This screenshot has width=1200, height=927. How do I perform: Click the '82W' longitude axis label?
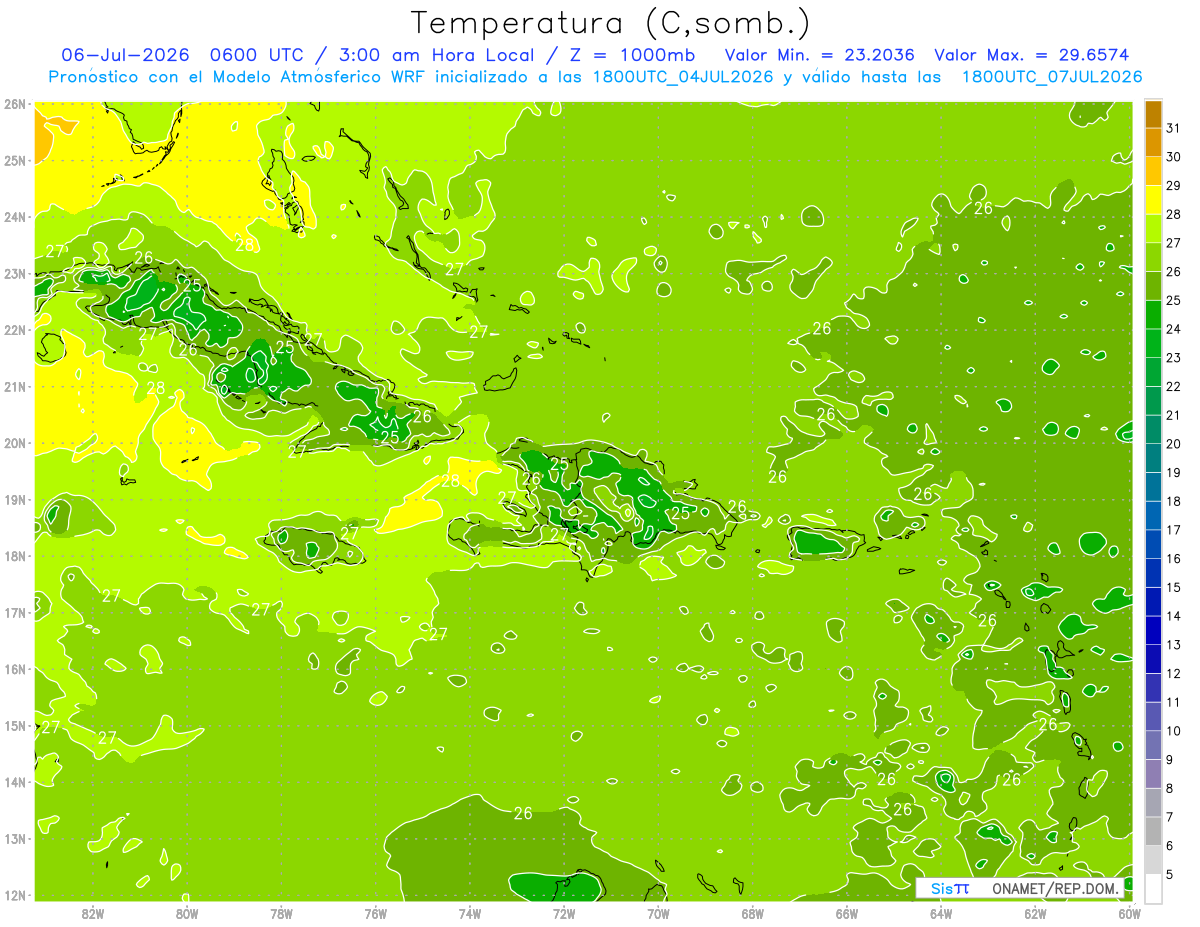[93, 913]
